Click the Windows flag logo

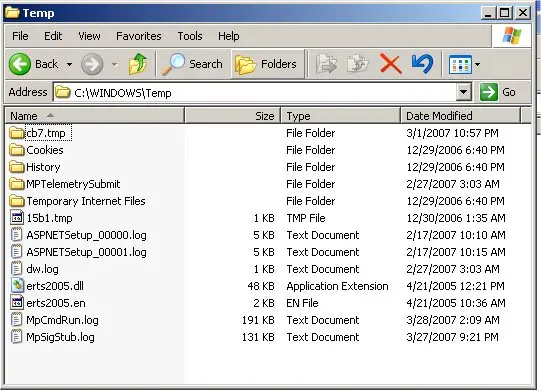click(512, 36)
